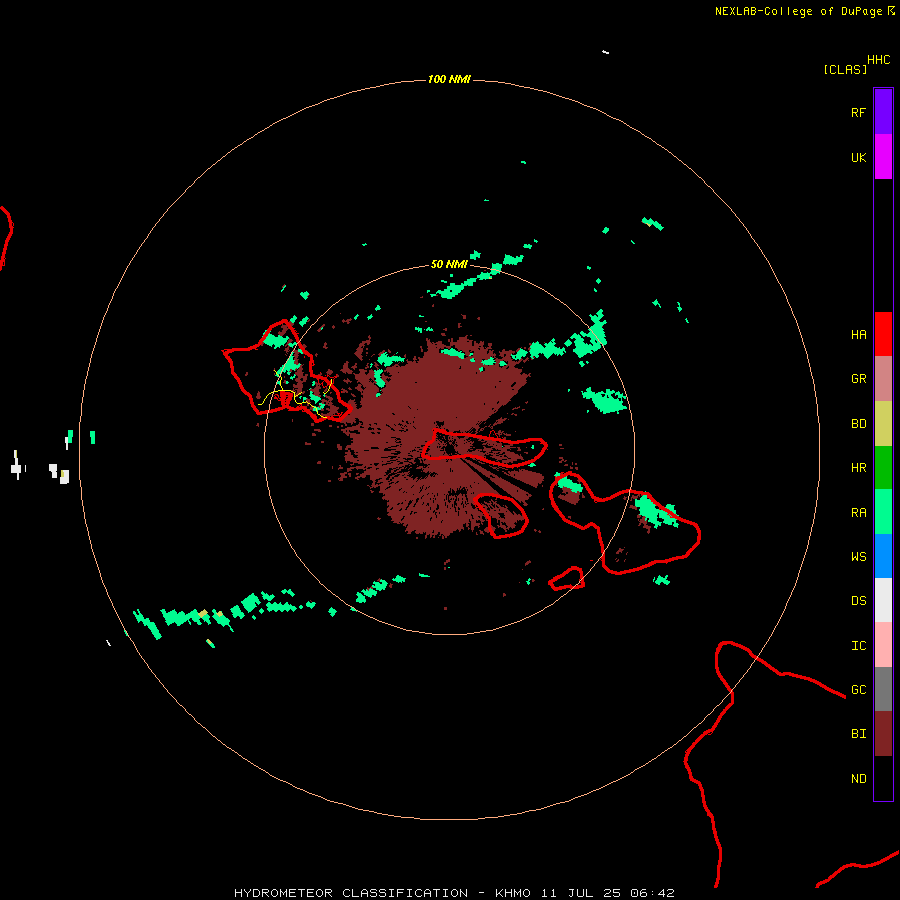Click the 'WS' legend label
900x900 pixels.
pos(859,556)
